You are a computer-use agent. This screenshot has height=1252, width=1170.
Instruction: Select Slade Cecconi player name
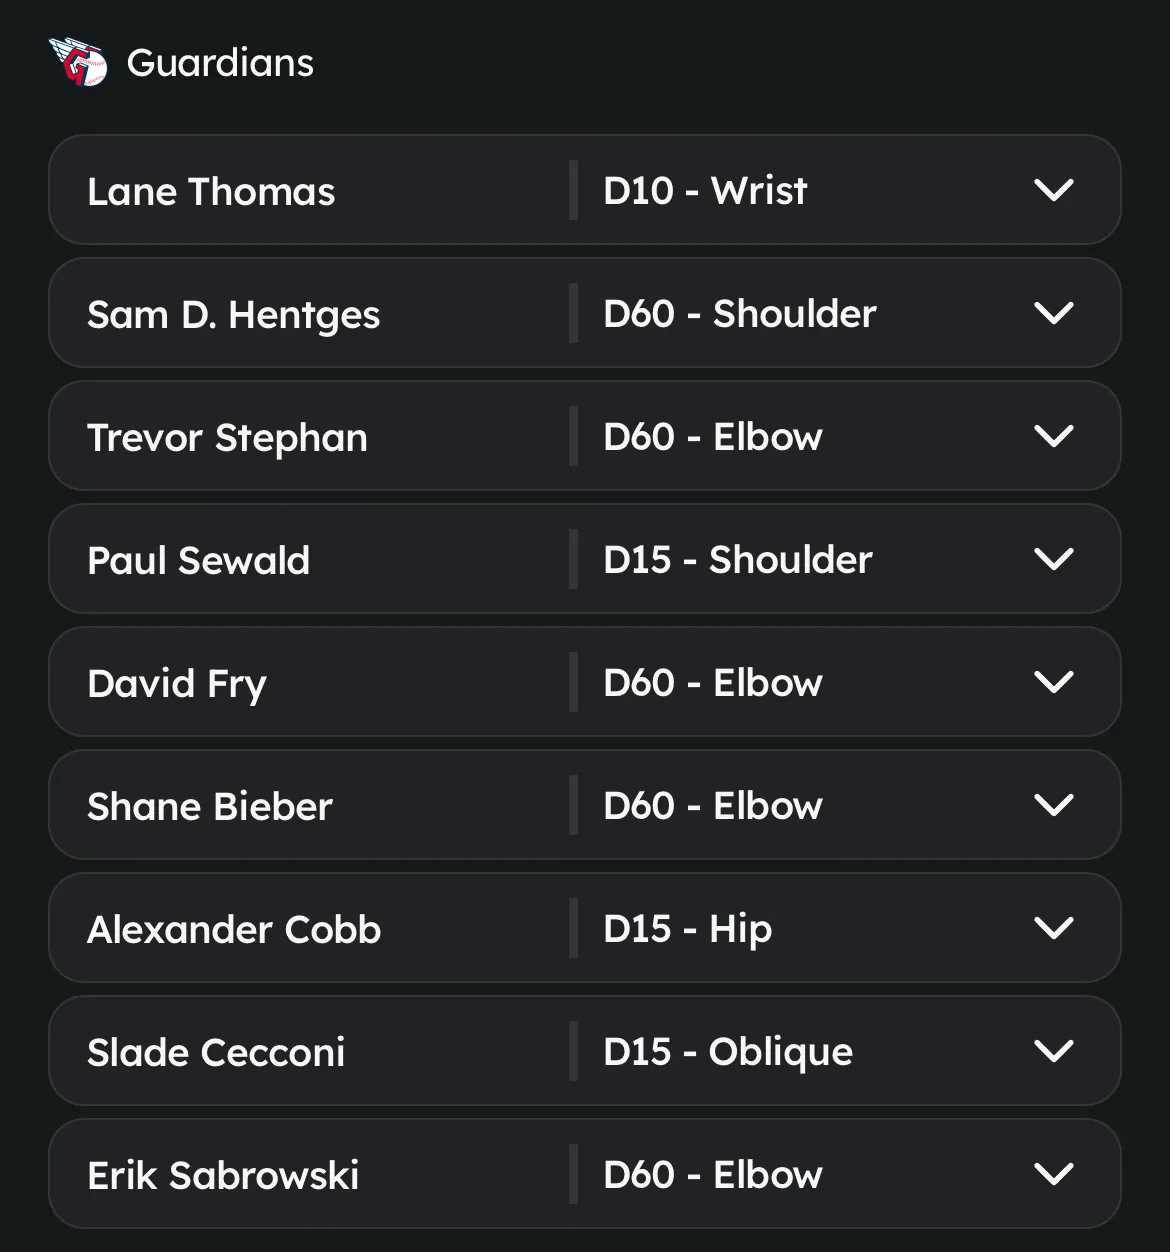216,1052
